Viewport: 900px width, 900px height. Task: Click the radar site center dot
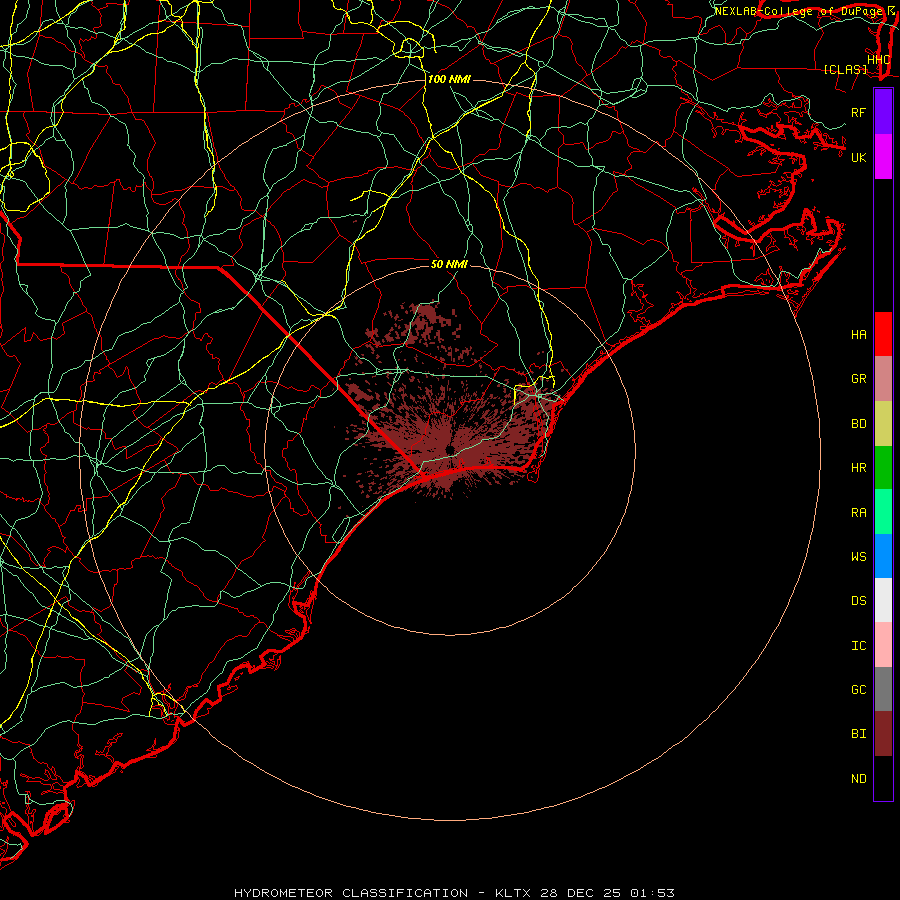[x=450, y=449]
